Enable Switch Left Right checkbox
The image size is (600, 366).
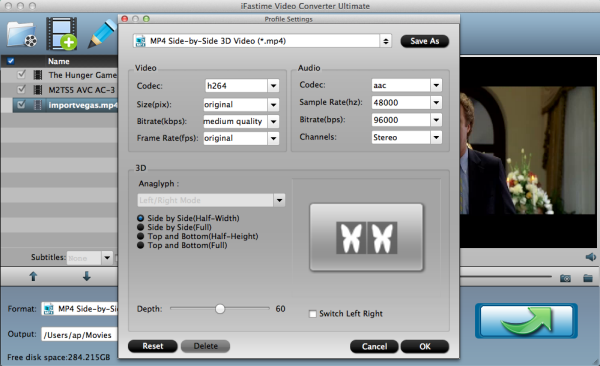(x=313, y=314)
